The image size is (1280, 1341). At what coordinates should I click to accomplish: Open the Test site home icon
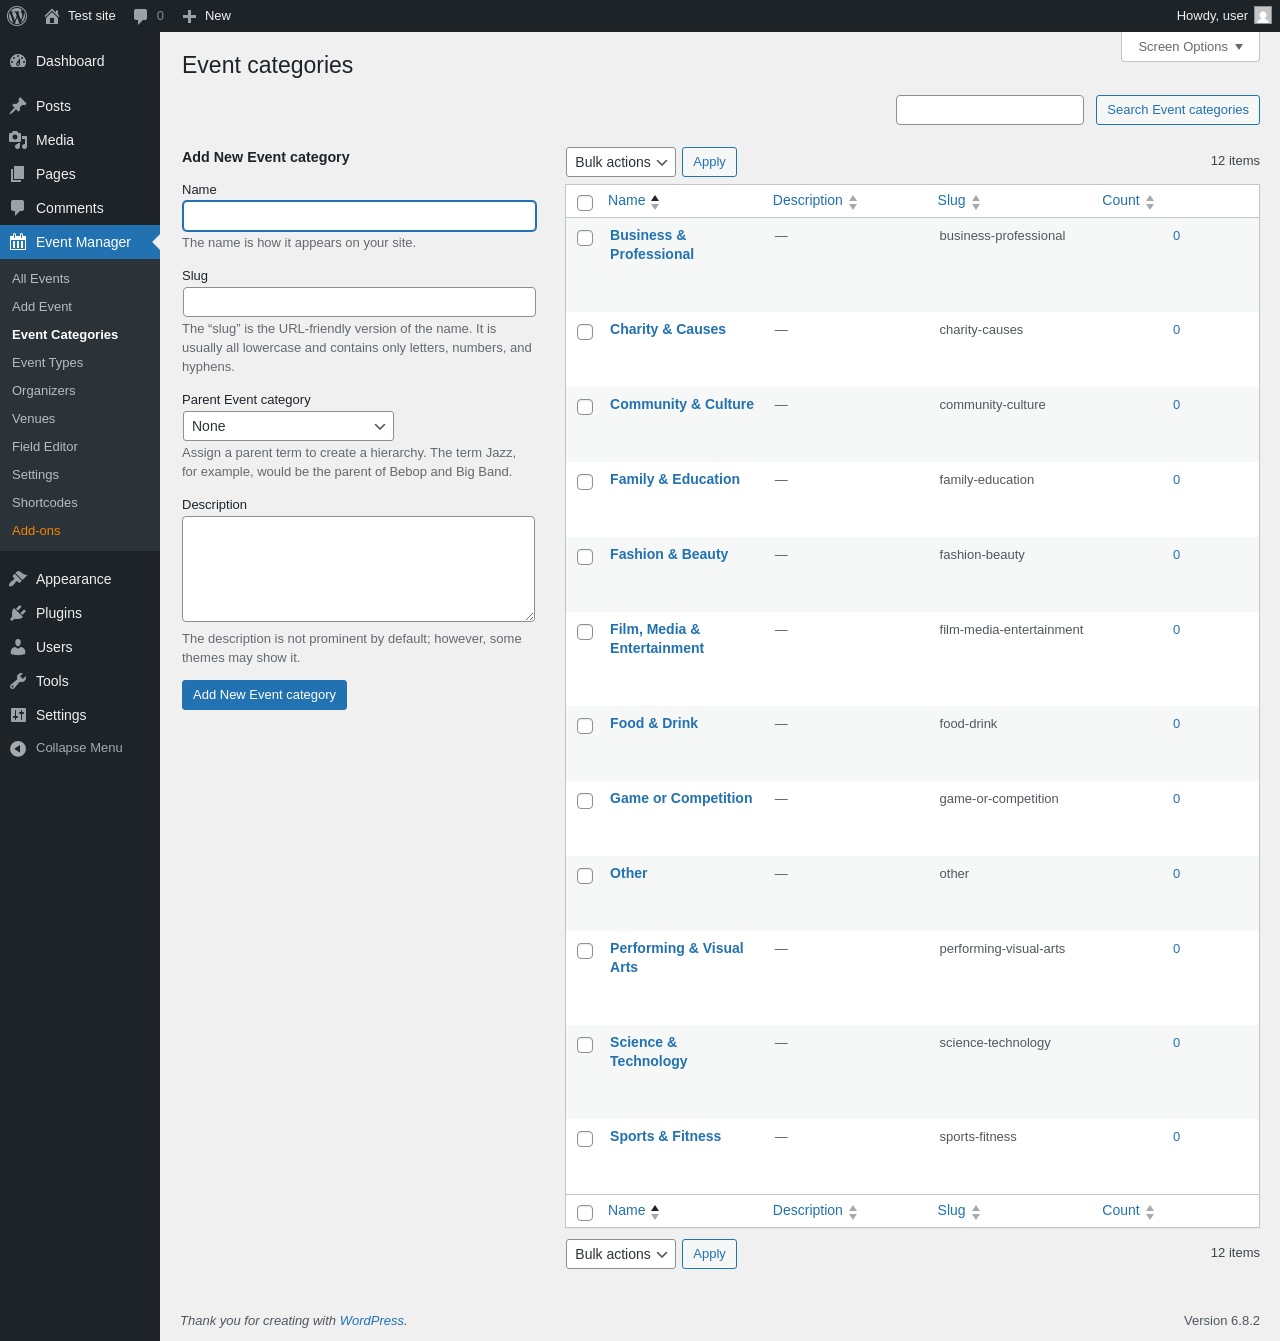tap(52, 16)
